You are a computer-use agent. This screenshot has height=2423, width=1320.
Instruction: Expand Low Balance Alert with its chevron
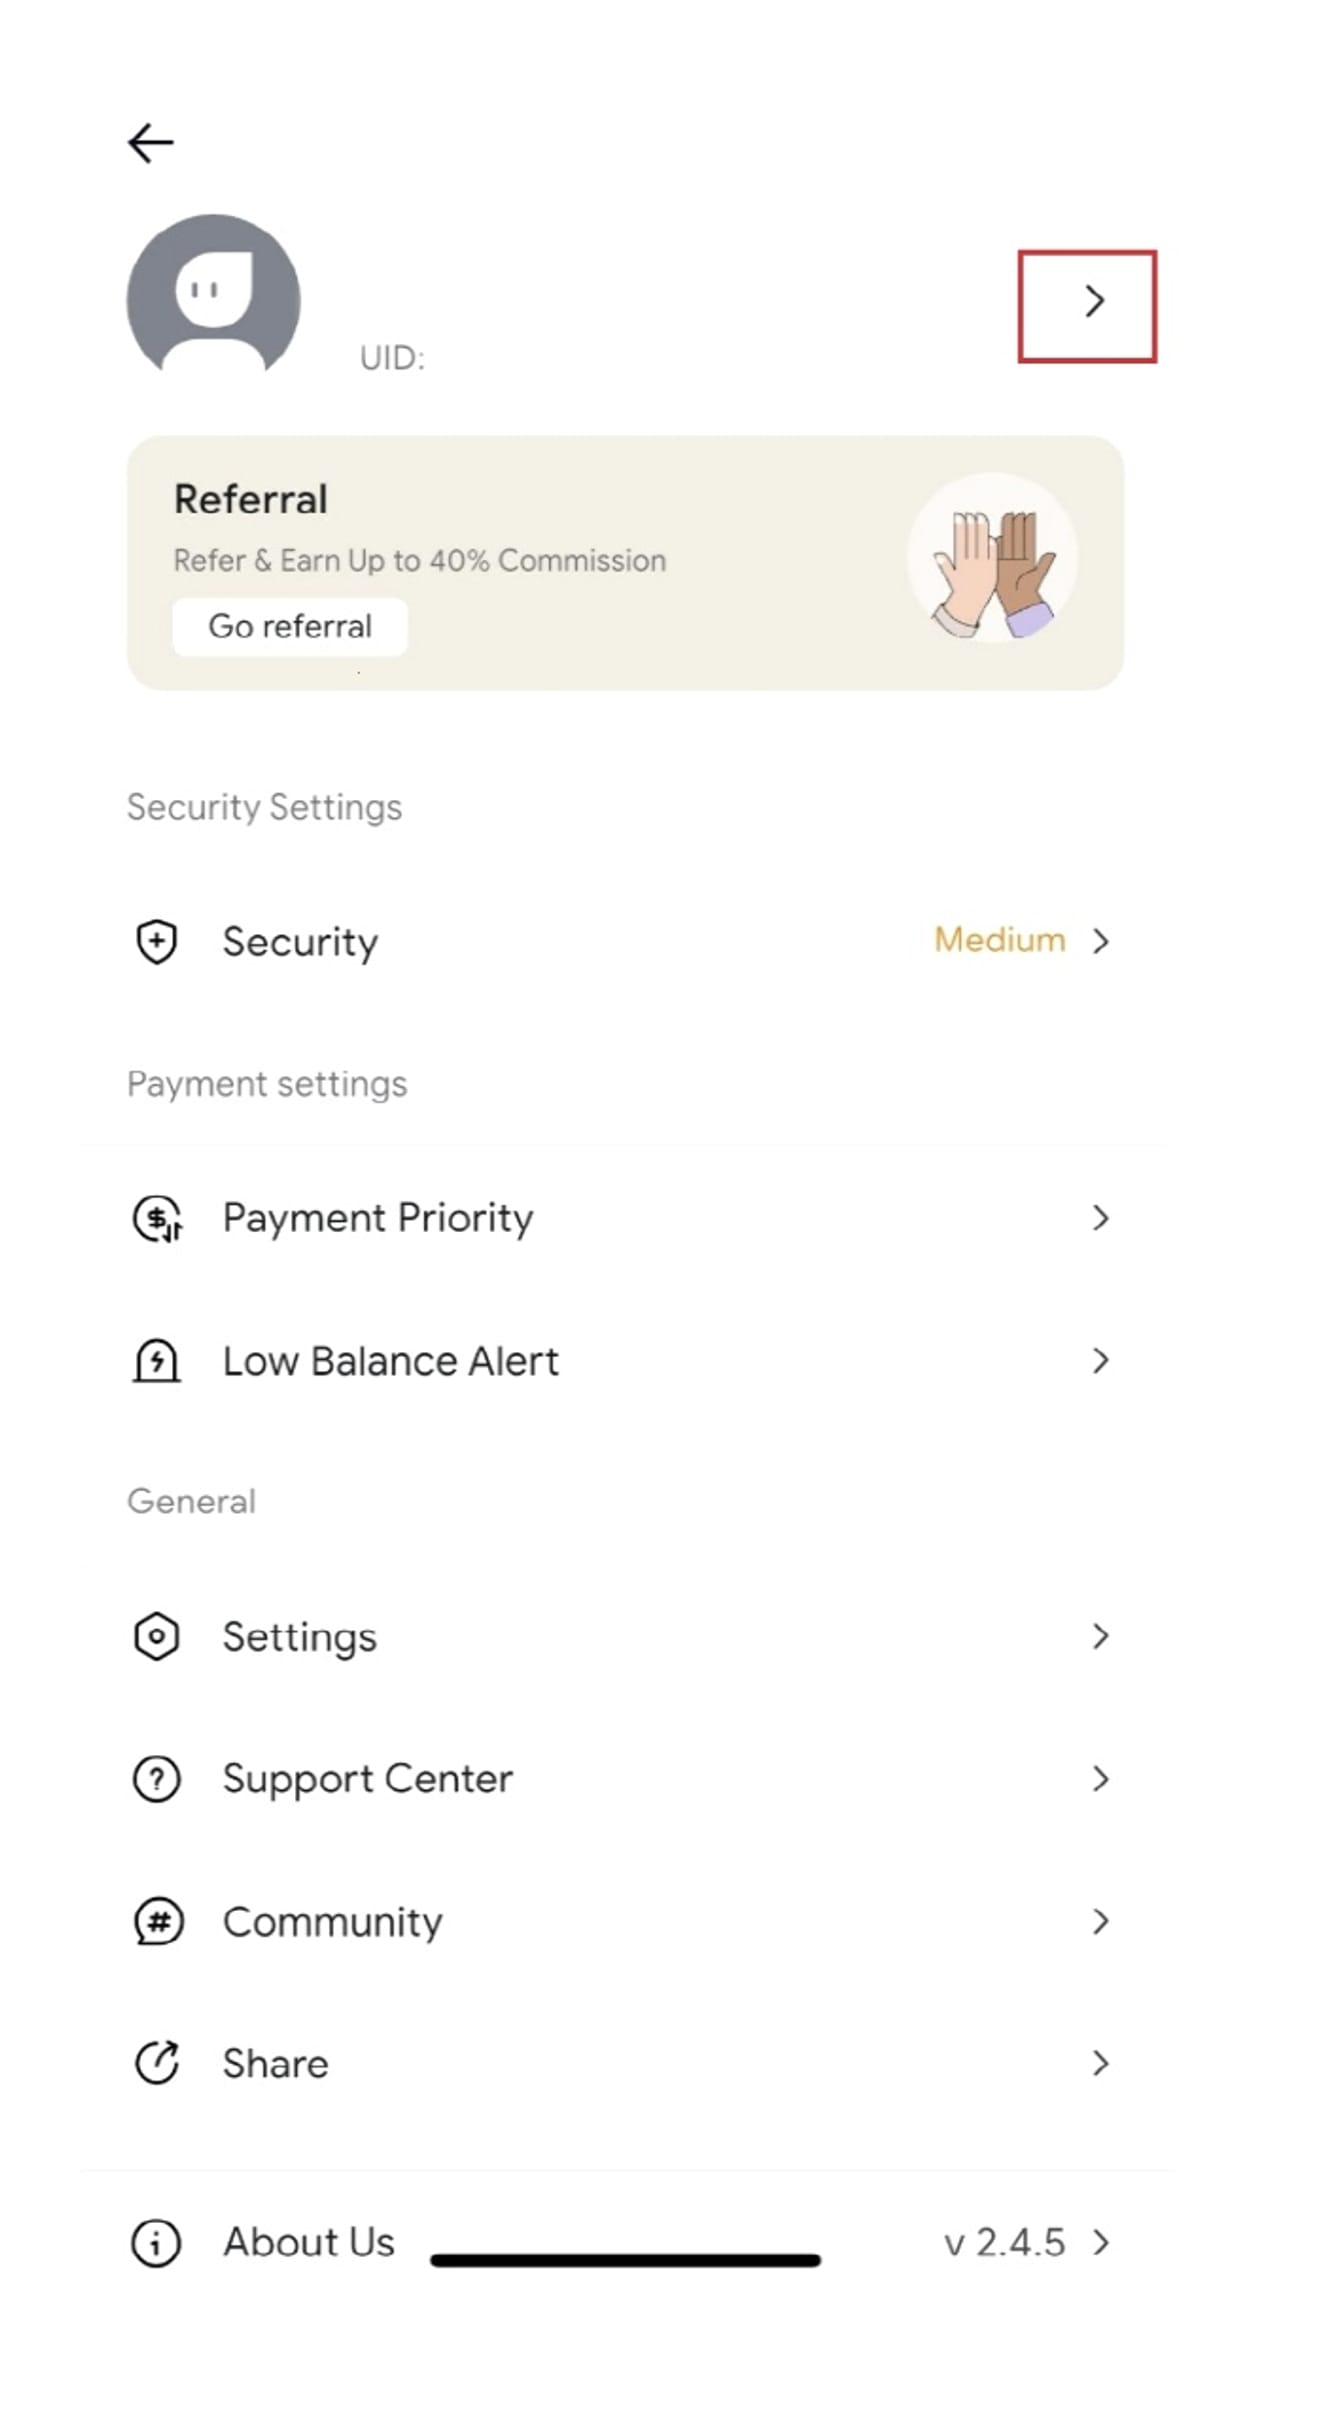(1100, 1361)
